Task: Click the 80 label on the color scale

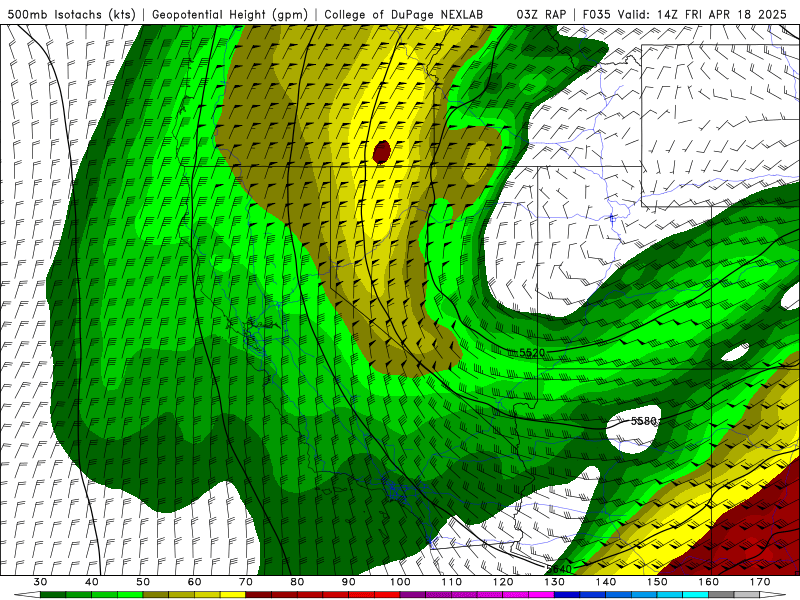Action: 297,582
